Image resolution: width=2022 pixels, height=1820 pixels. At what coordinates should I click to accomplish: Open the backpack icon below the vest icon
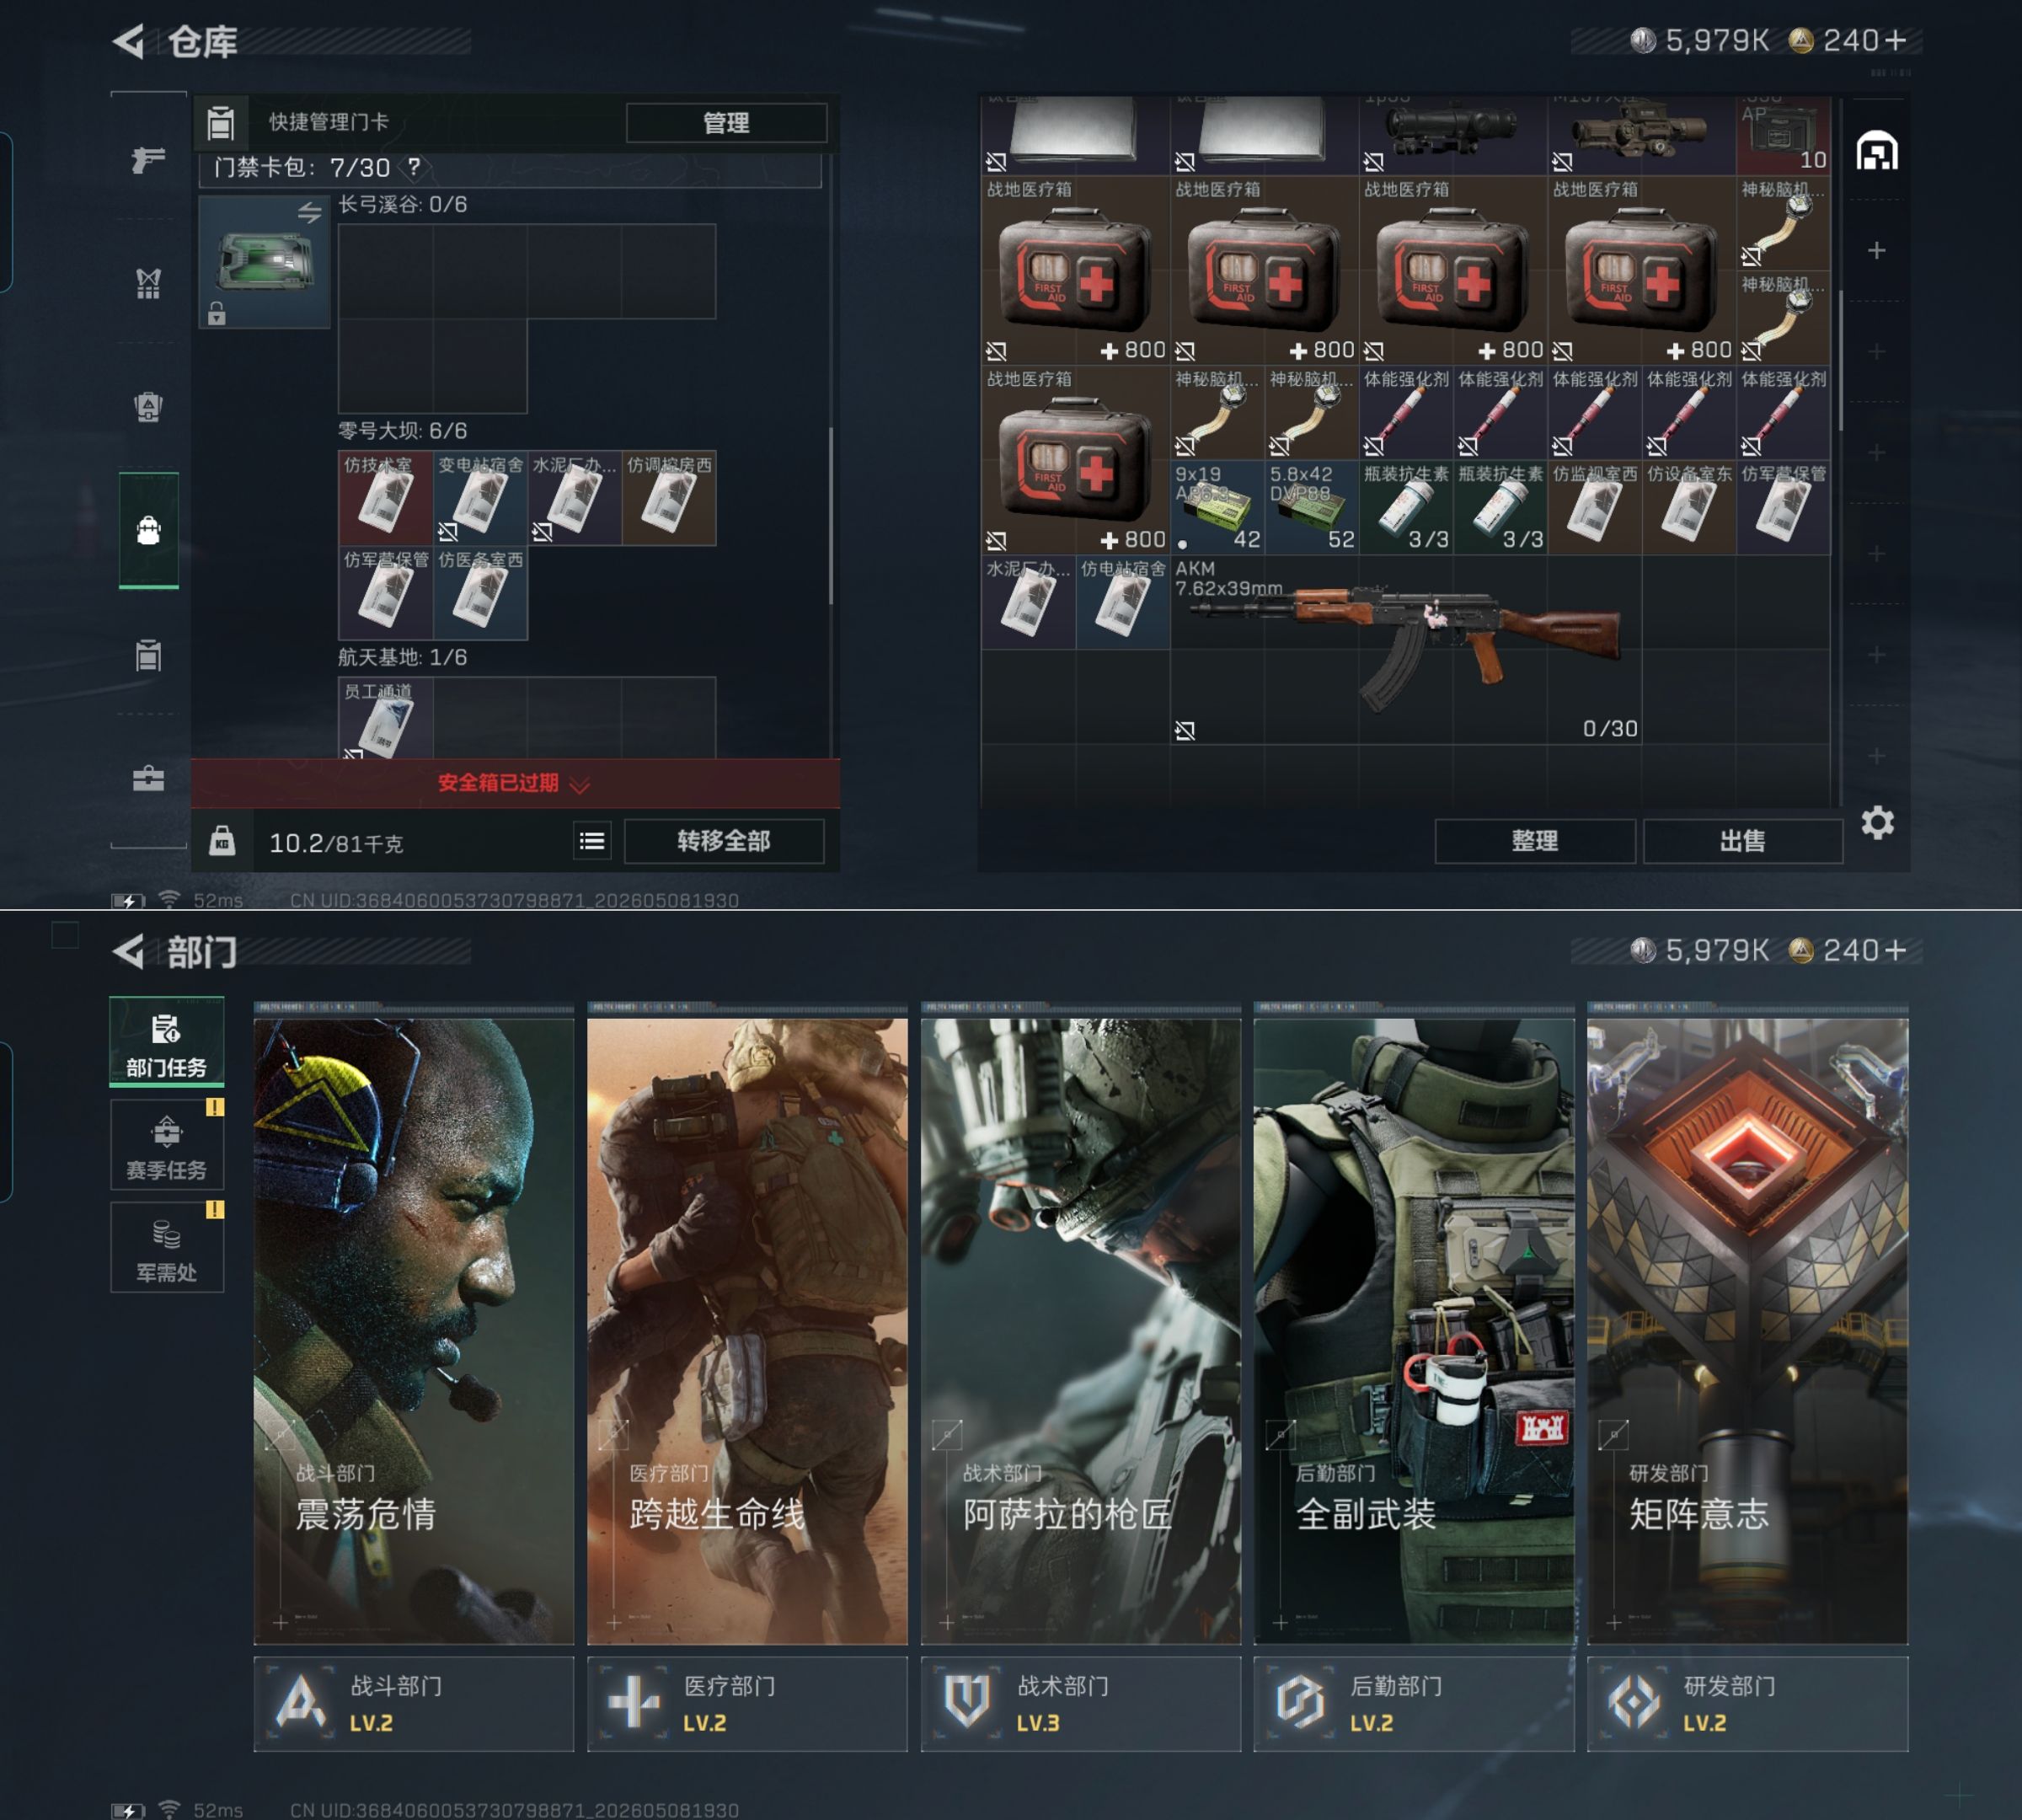[x=148, y=407]
